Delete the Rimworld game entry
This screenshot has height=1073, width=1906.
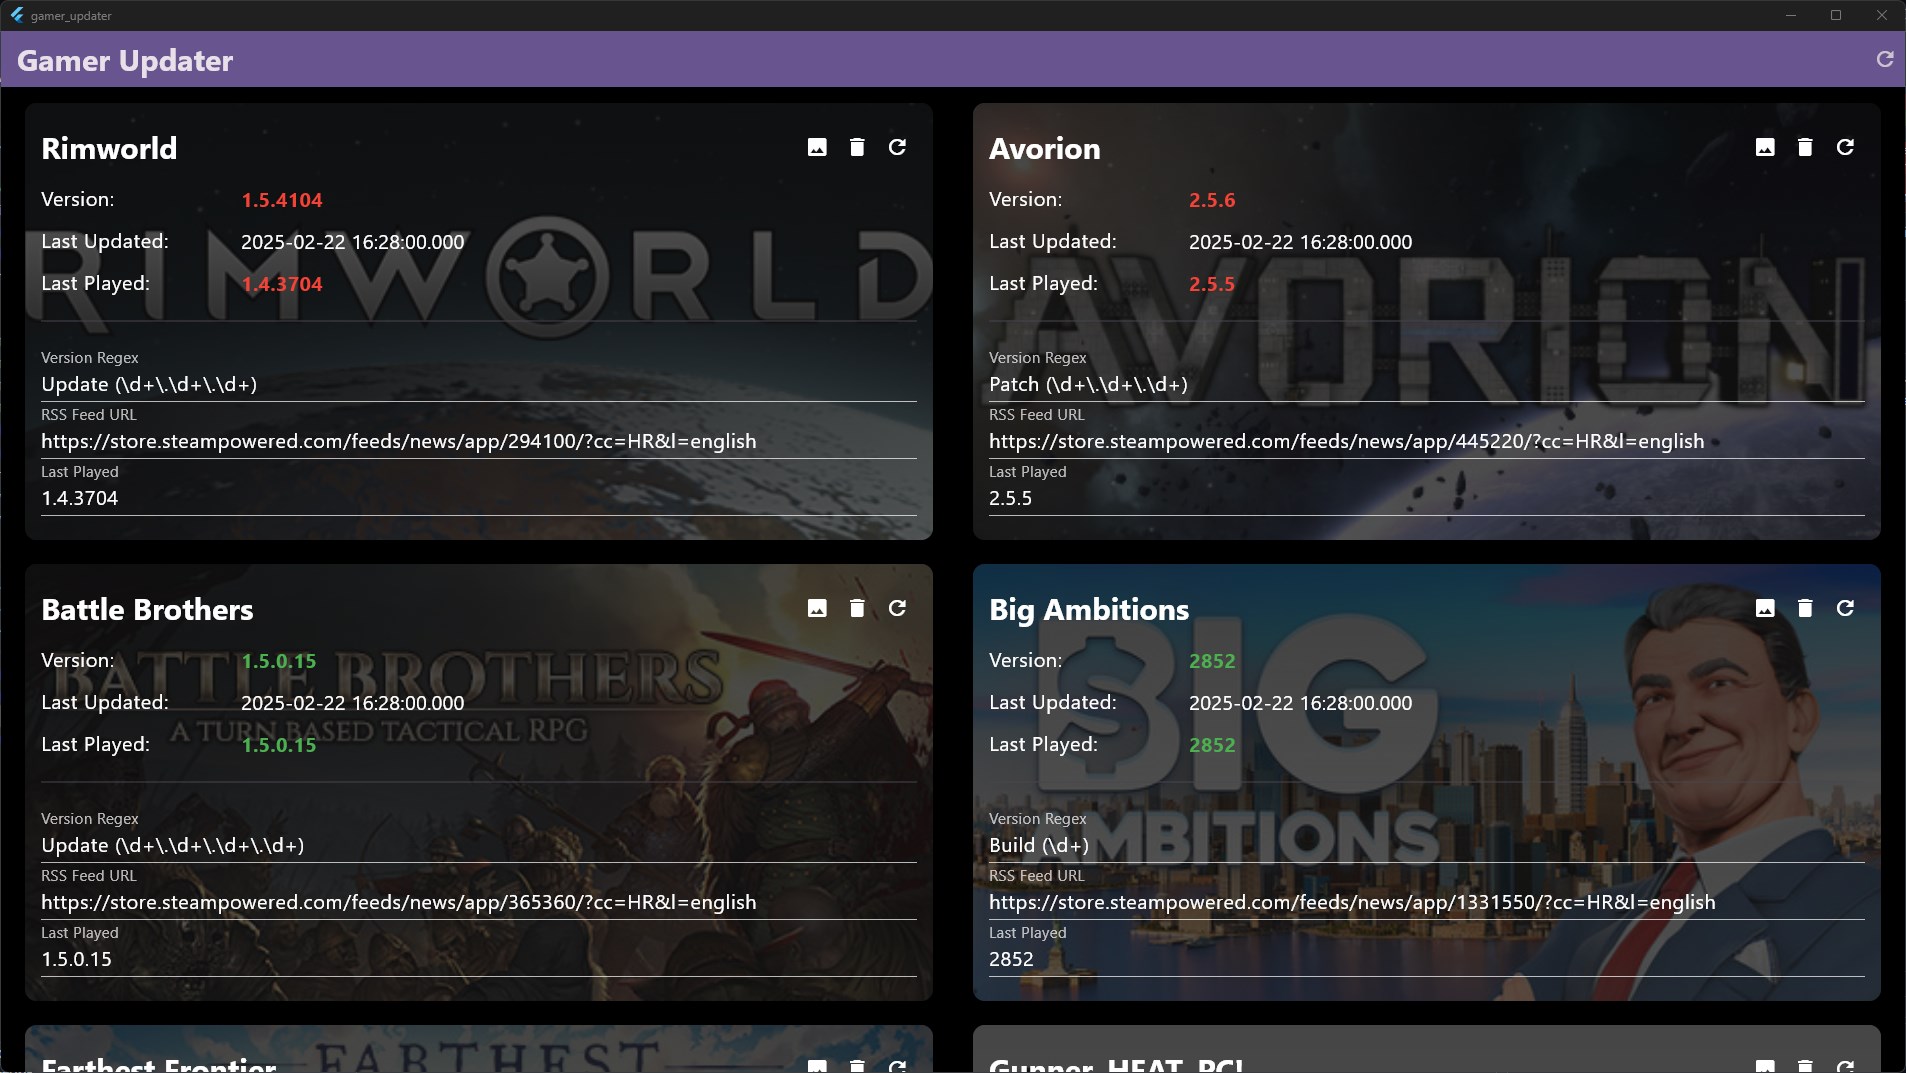click(x=857, y=148)
